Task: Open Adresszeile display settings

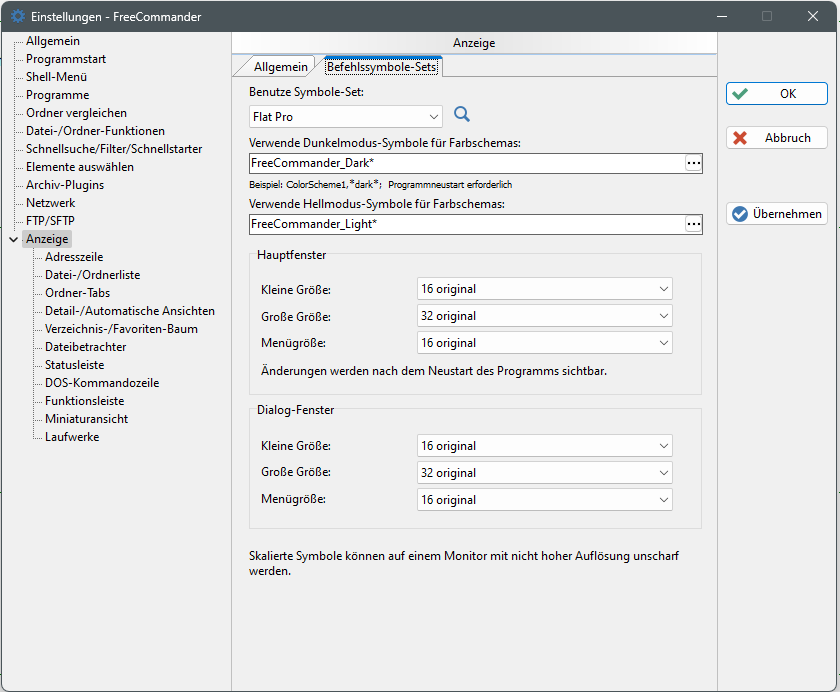Action: coord(74,257)
